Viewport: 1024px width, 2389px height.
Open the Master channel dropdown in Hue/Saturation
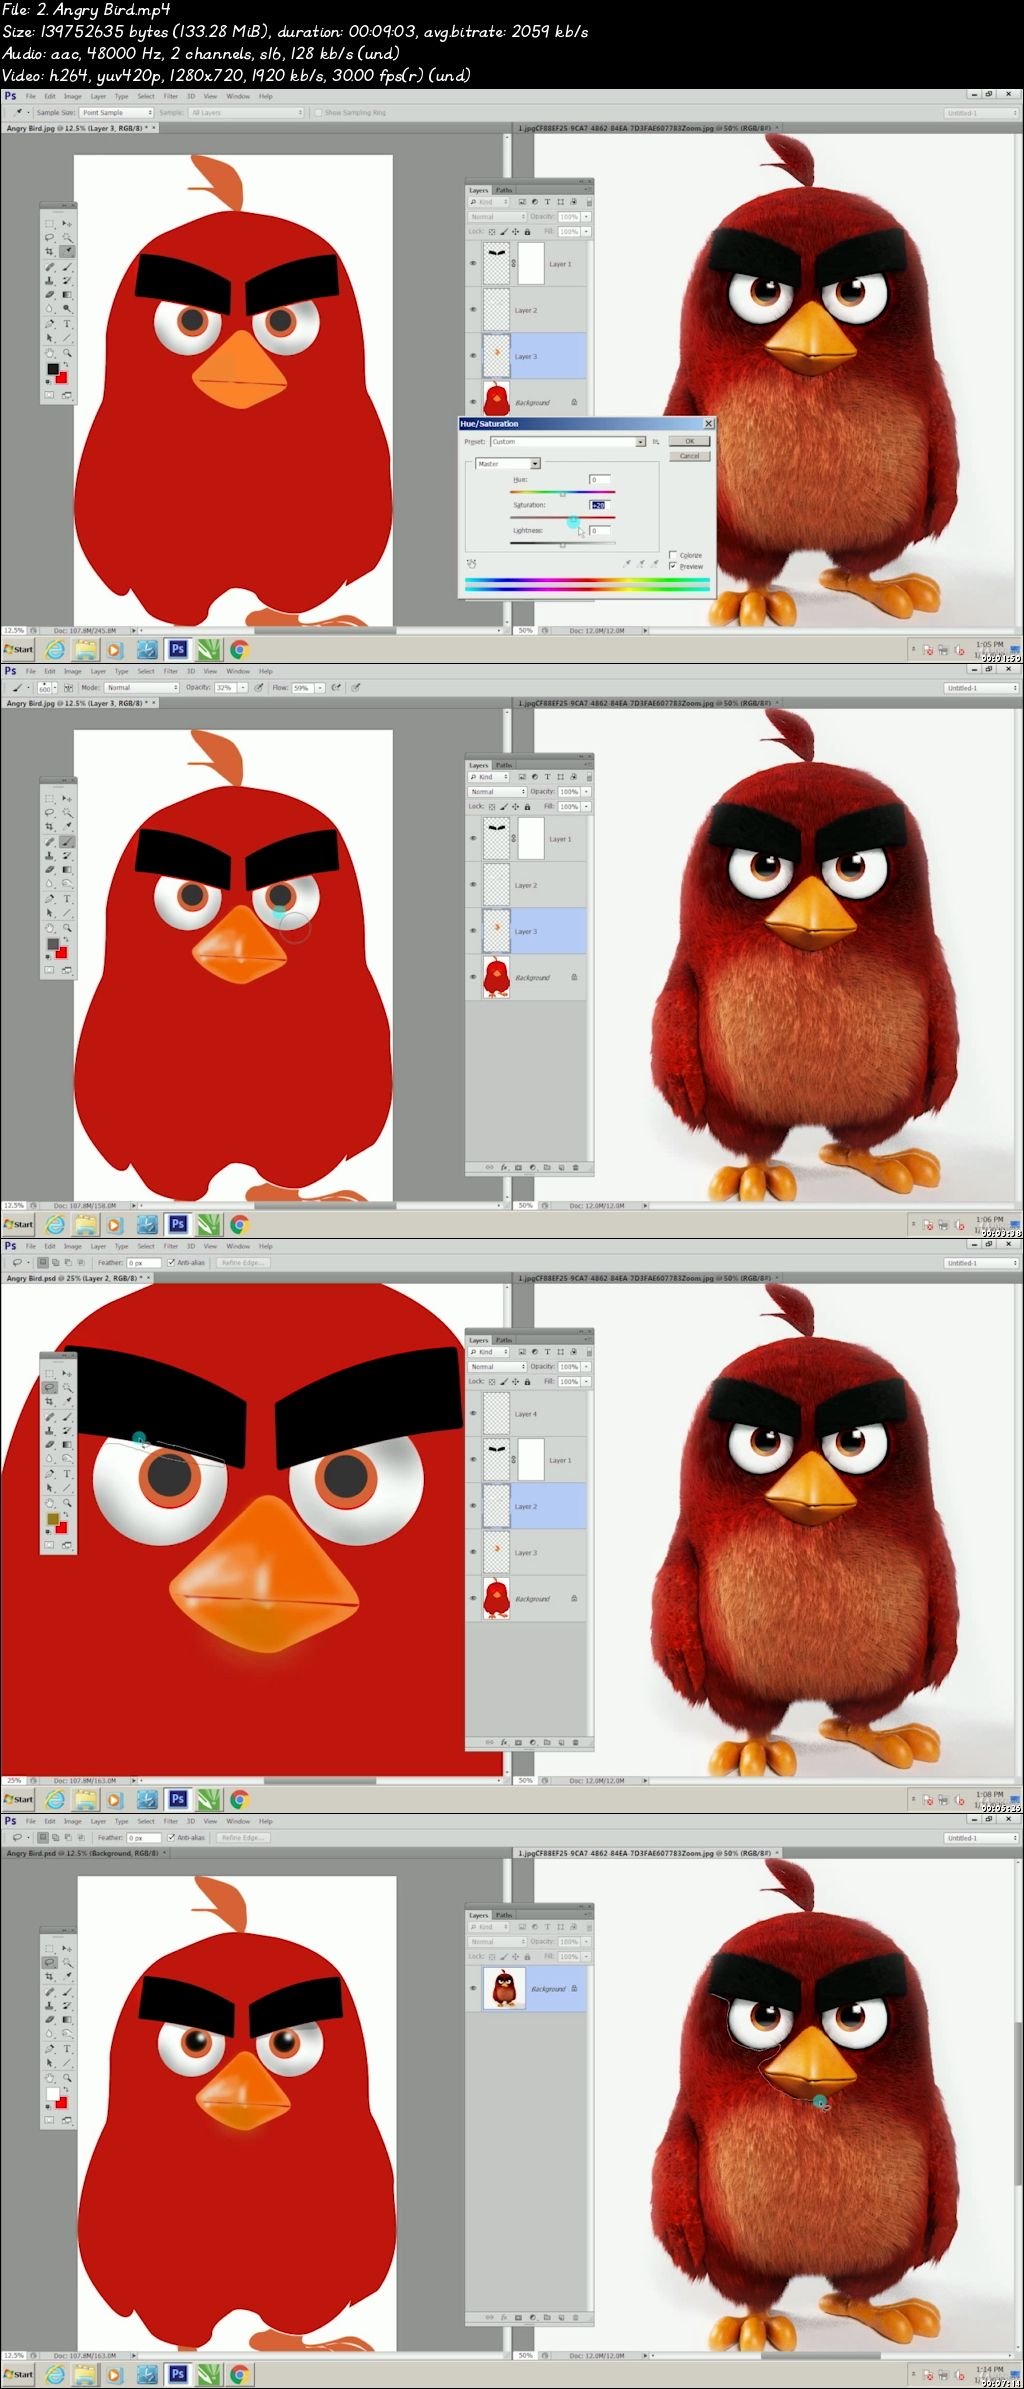tap(508, 464)
